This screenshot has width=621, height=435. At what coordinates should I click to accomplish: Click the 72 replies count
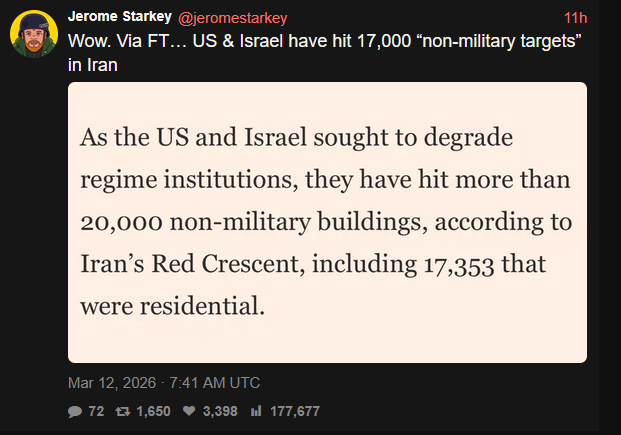click(x=96, y=411)
